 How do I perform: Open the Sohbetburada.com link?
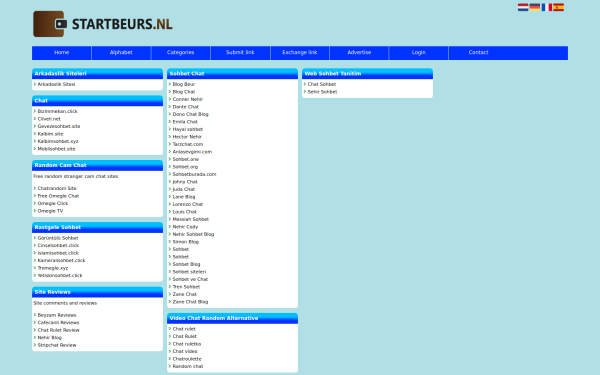tap(194, 174)
